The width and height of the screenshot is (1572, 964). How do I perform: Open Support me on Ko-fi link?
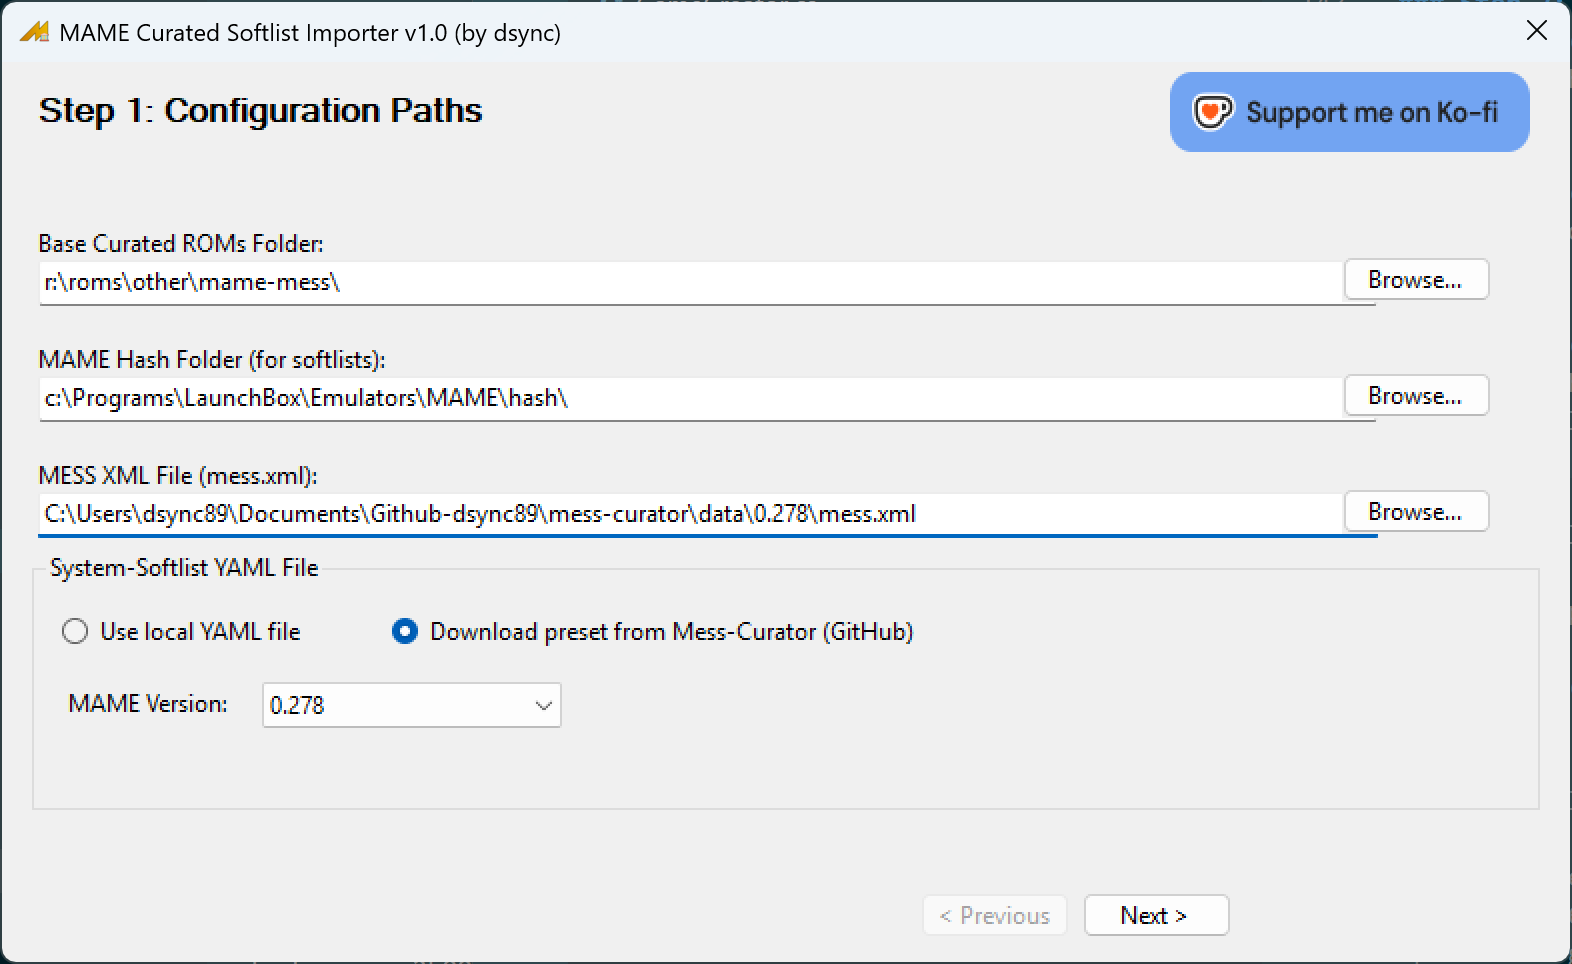[x=1349, y=112]
